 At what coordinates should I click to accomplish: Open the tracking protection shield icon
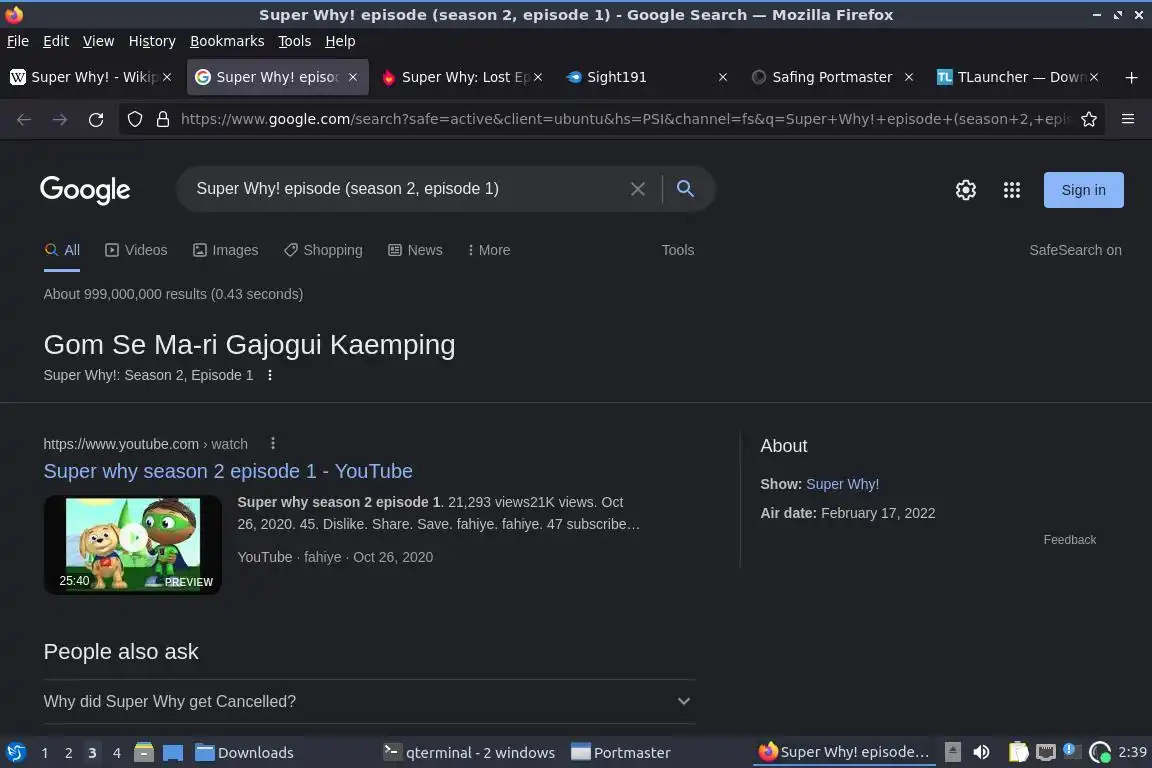click(134, 119)
